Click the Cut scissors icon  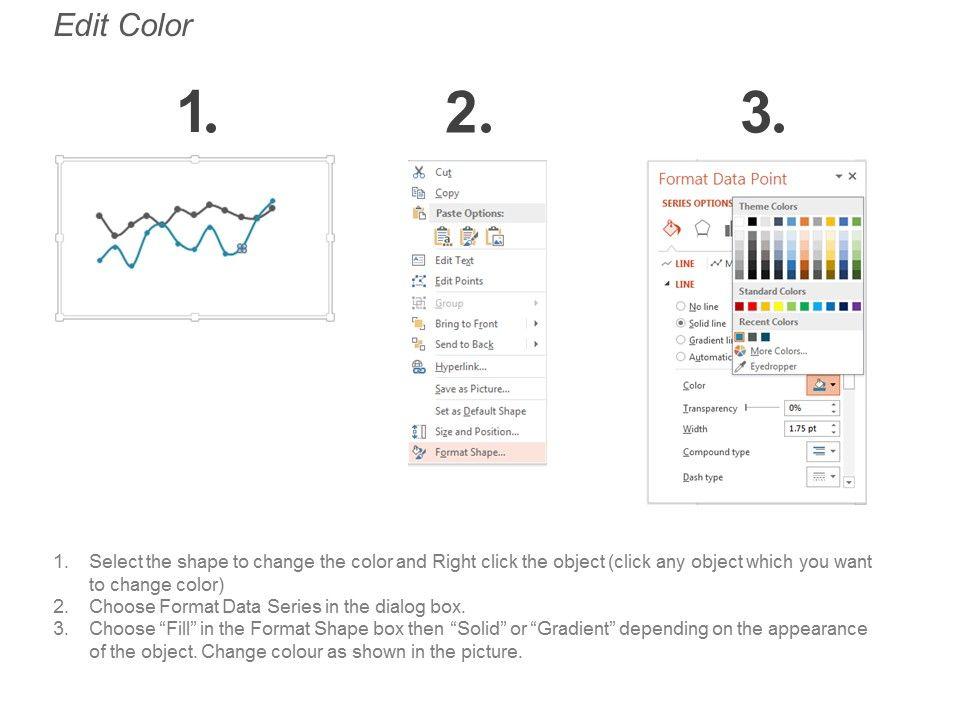coord(419,172)
